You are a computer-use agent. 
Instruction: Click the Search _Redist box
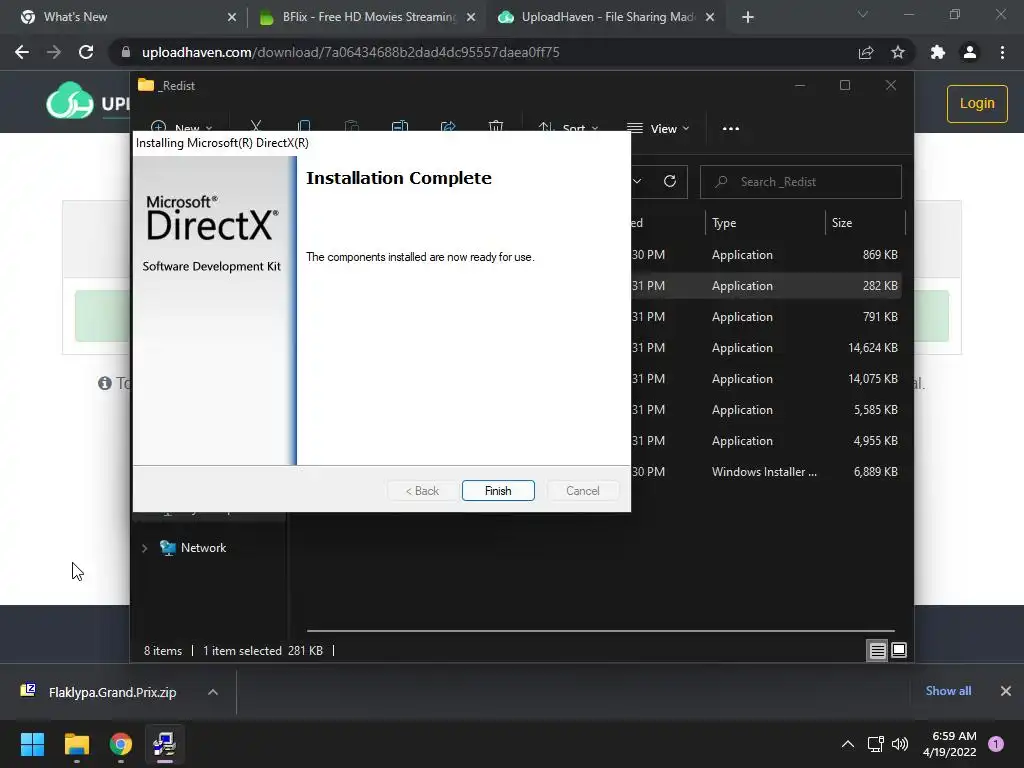801,182
